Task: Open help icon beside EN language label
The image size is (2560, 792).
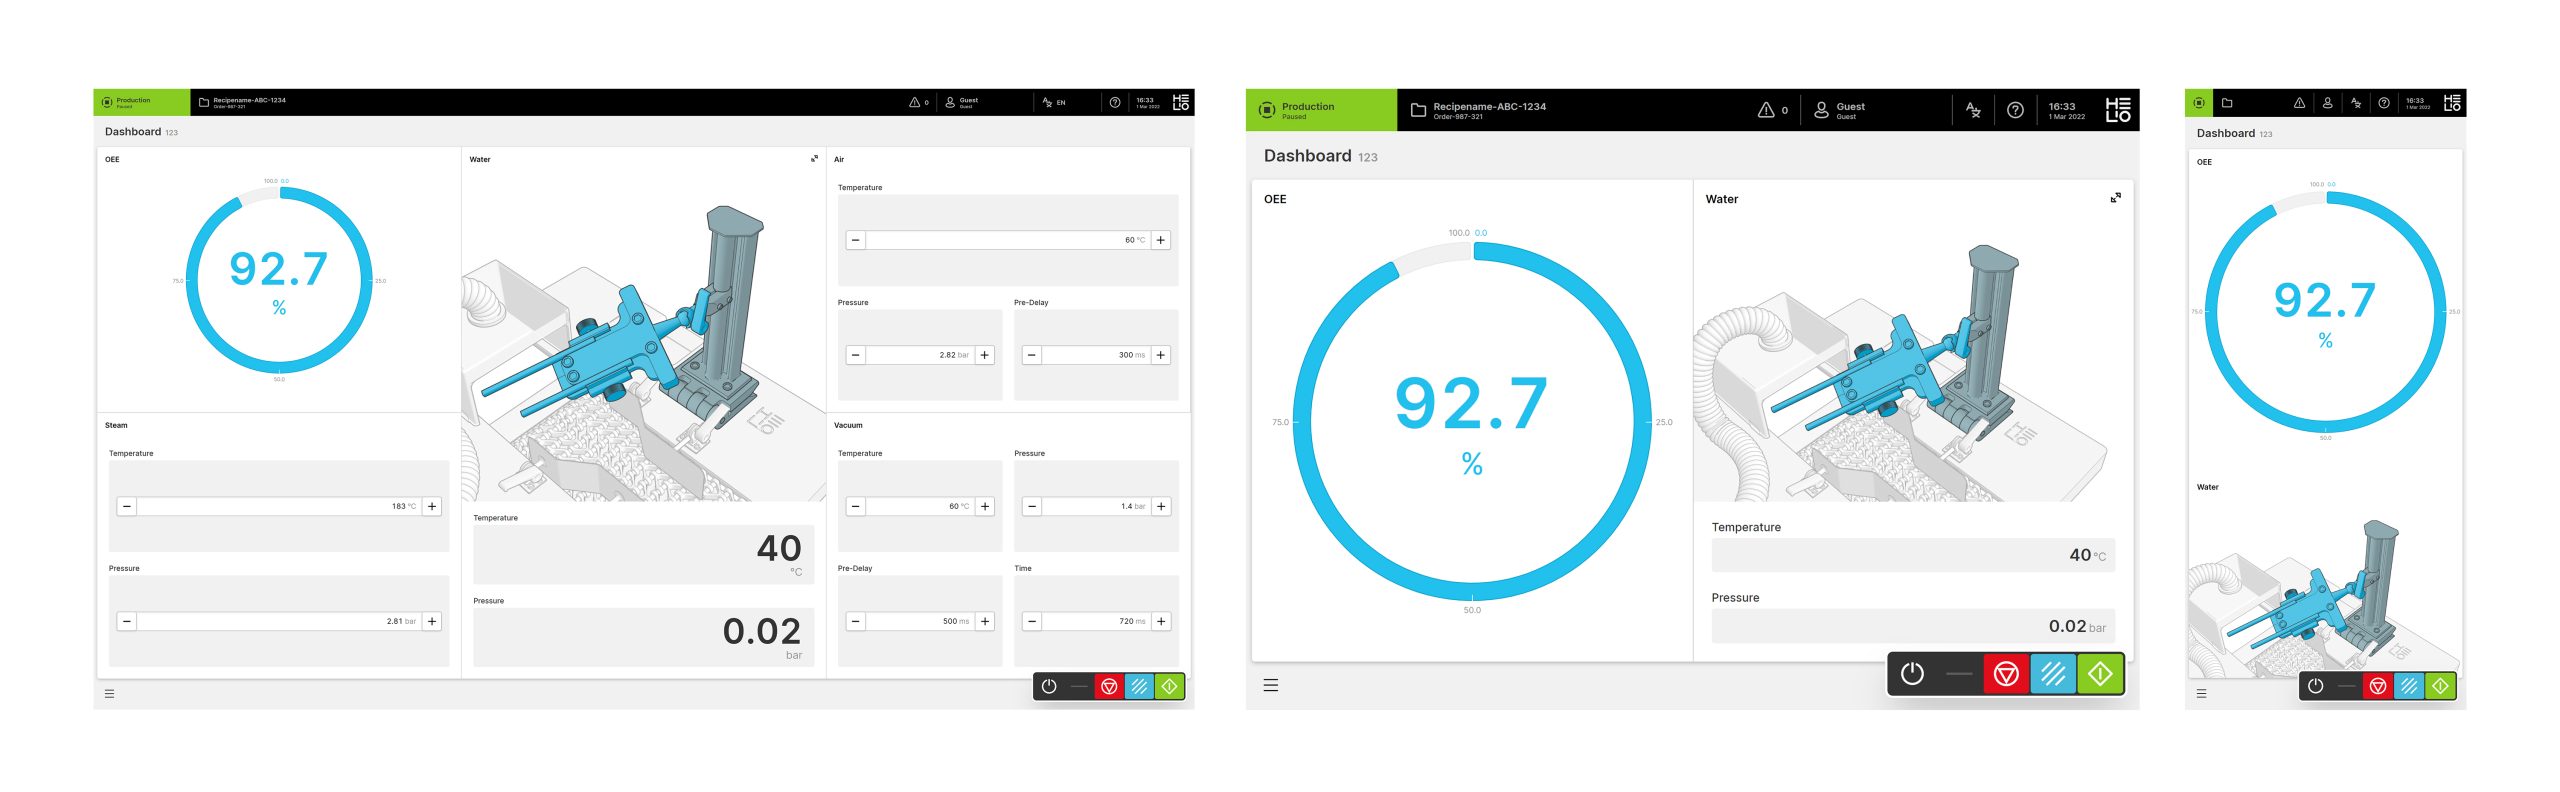Action: [1114, 102]
